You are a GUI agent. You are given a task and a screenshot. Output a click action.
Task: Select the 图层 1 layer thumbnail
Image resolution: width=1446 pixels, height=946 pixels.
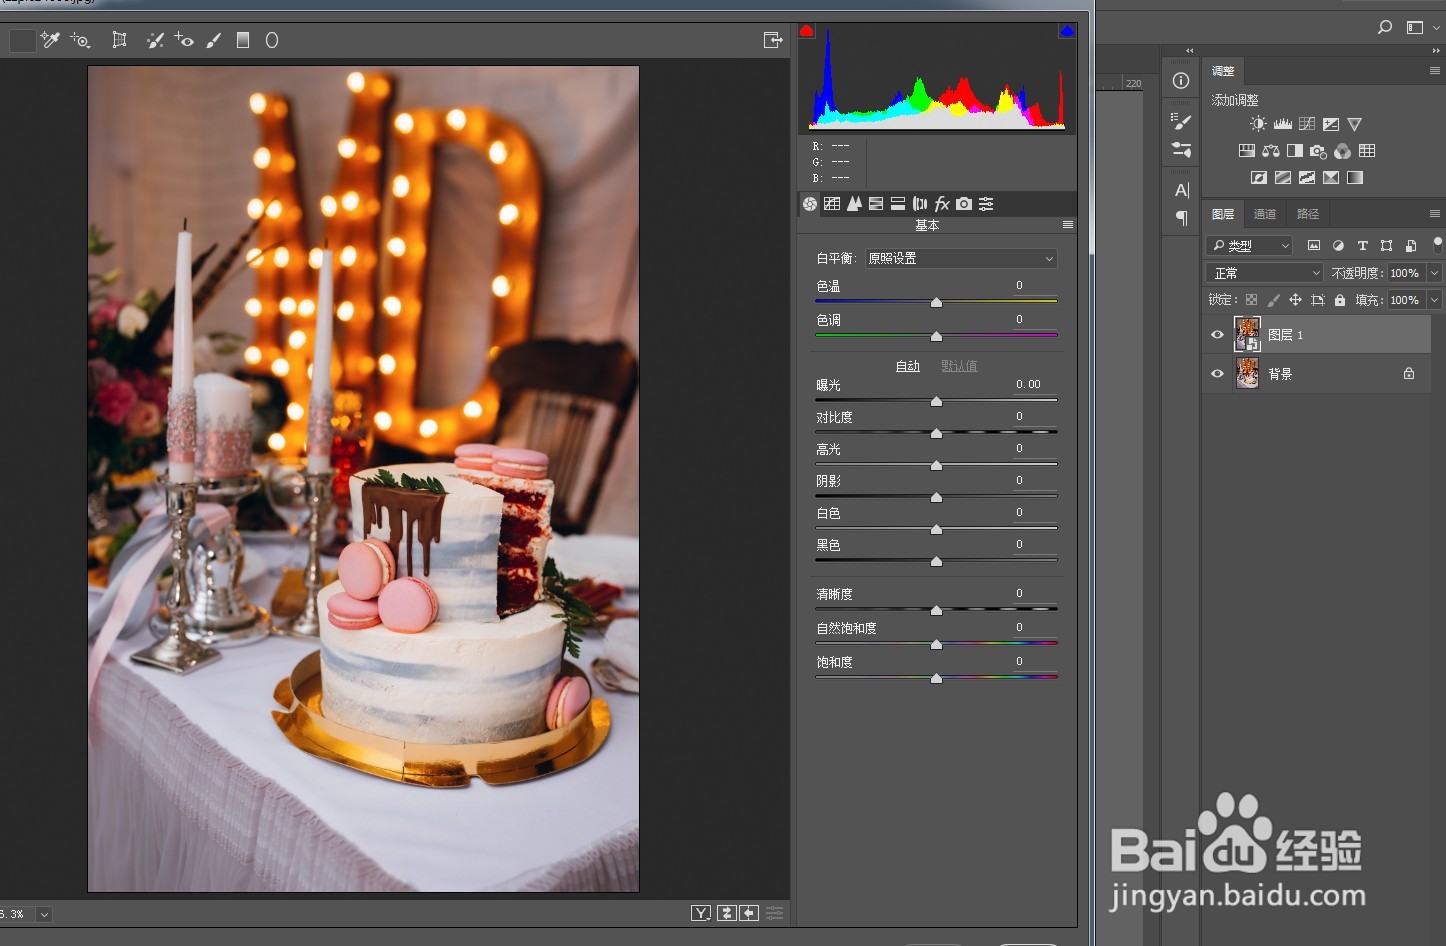pyautogui.click(x=1247, y=335)
